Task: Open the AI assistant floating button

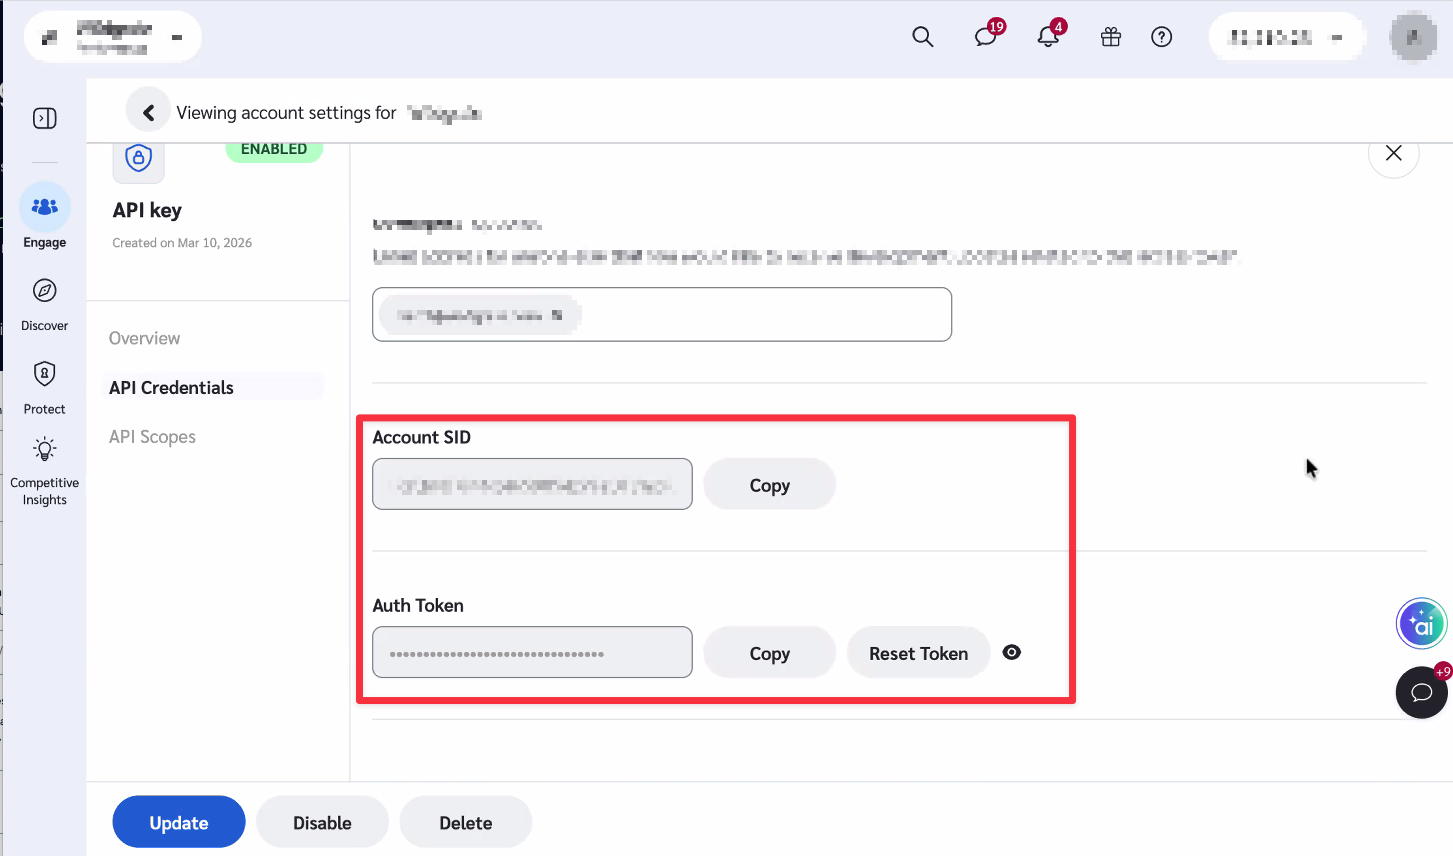Action: [x=1421, y=624]
